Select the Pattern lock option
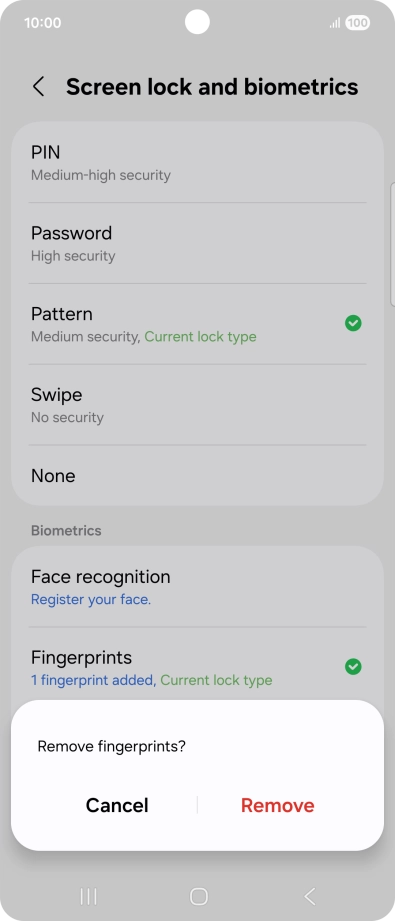This screenshot has width=395, height=921. (x=198, y=324)
